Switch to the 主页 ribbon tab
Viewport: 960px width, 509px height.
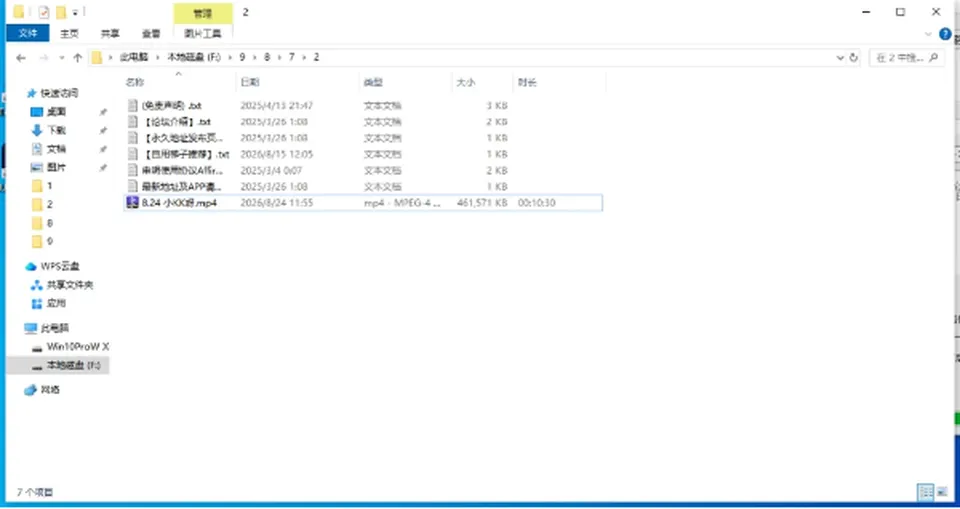pos(69,34)
